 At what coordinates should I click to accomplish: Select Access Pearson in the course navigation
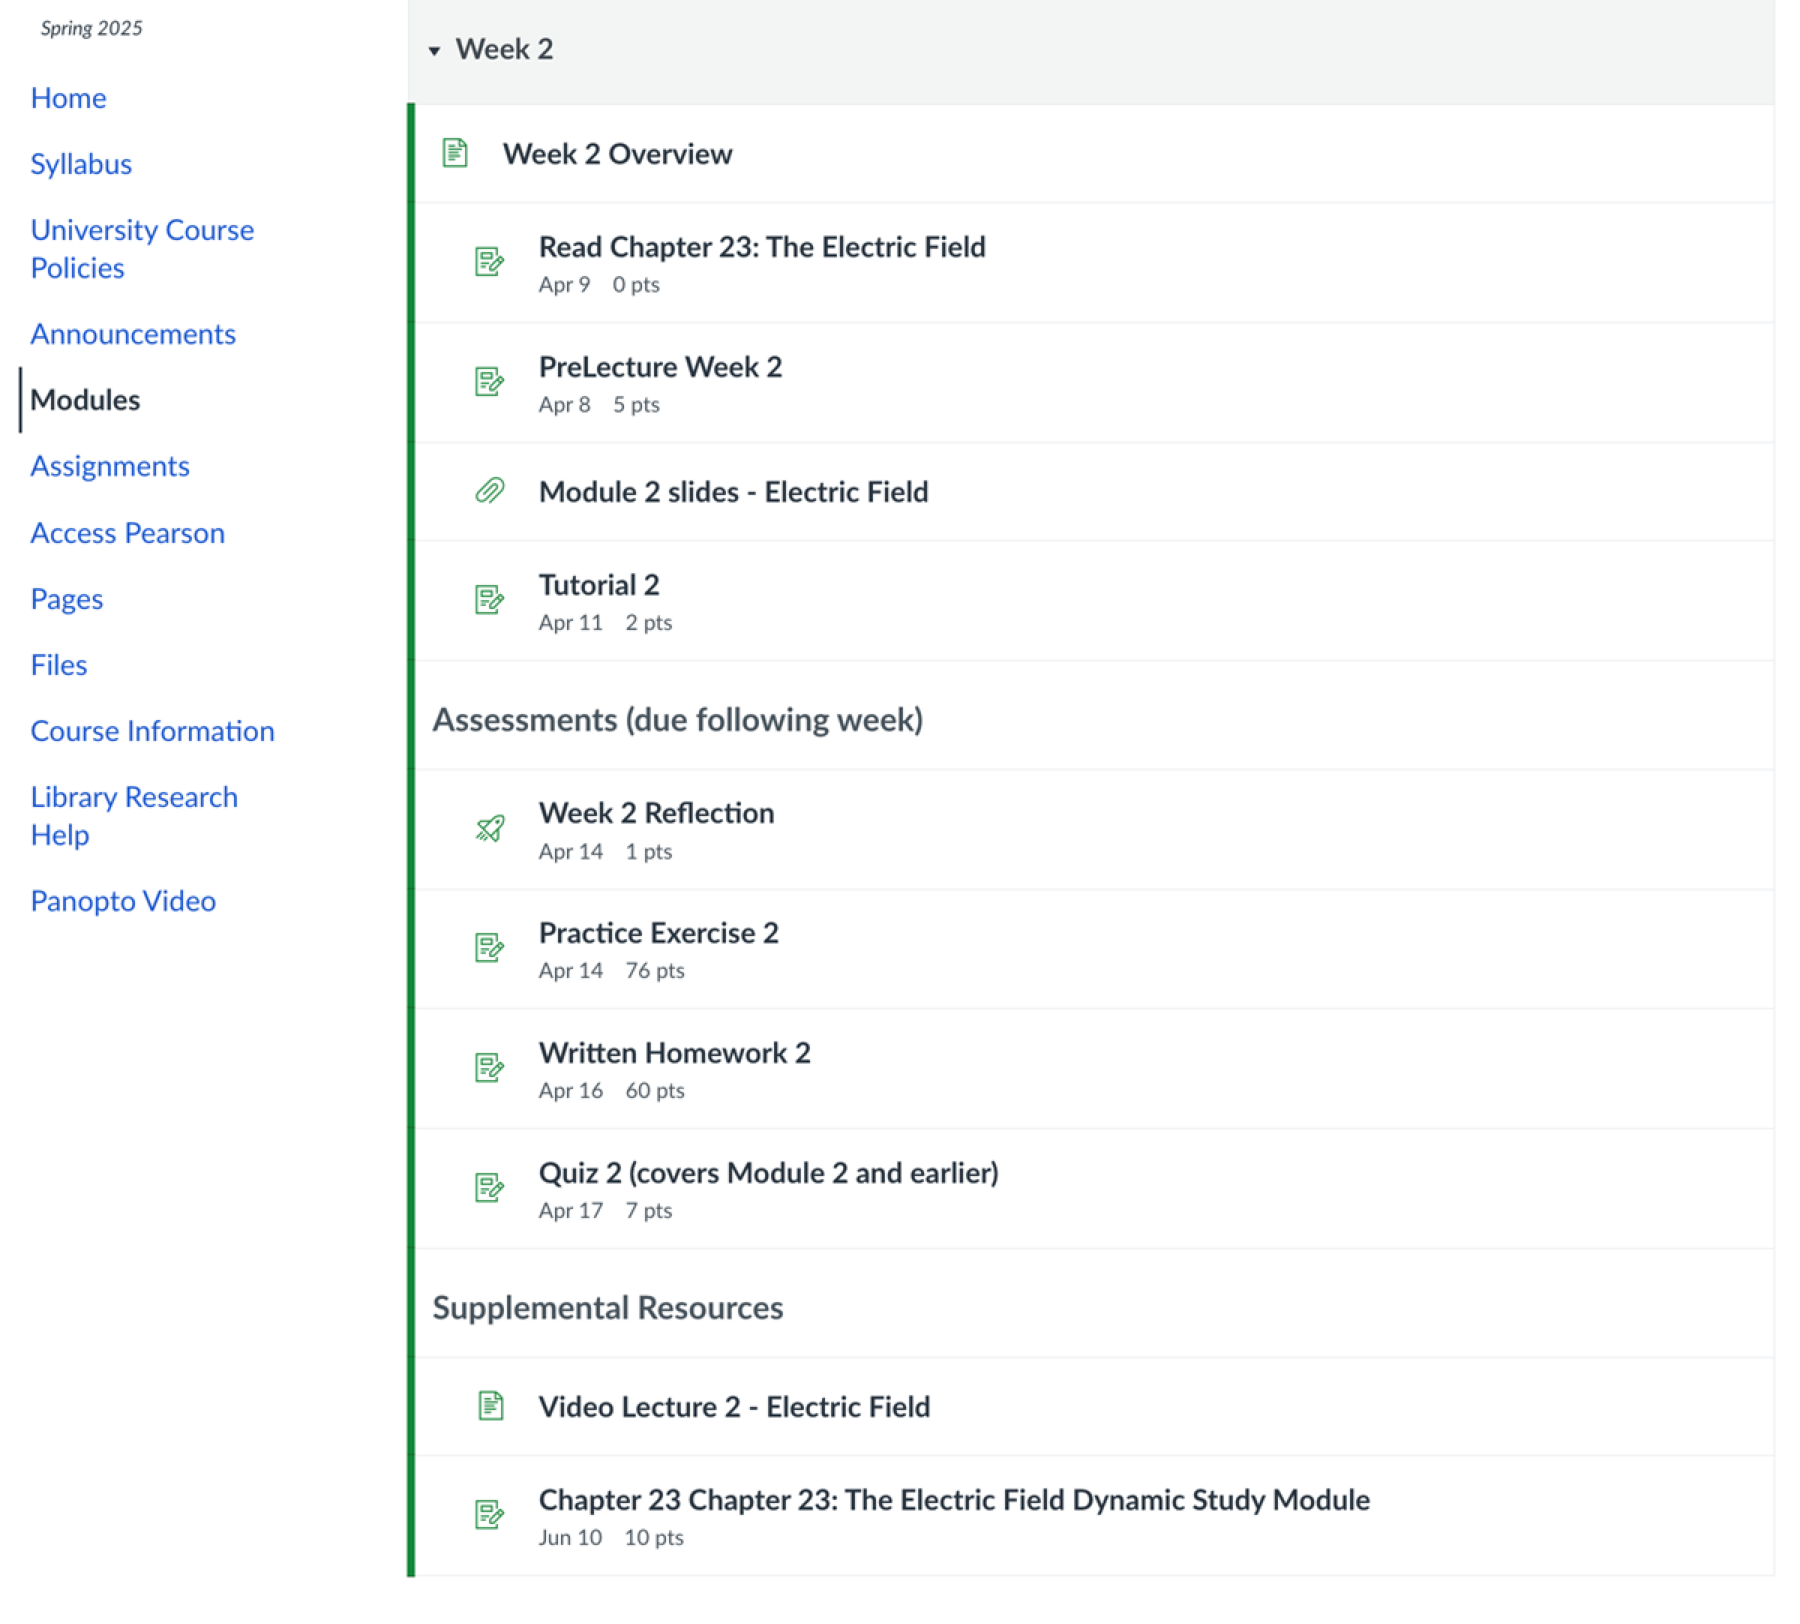pos(127,533)
